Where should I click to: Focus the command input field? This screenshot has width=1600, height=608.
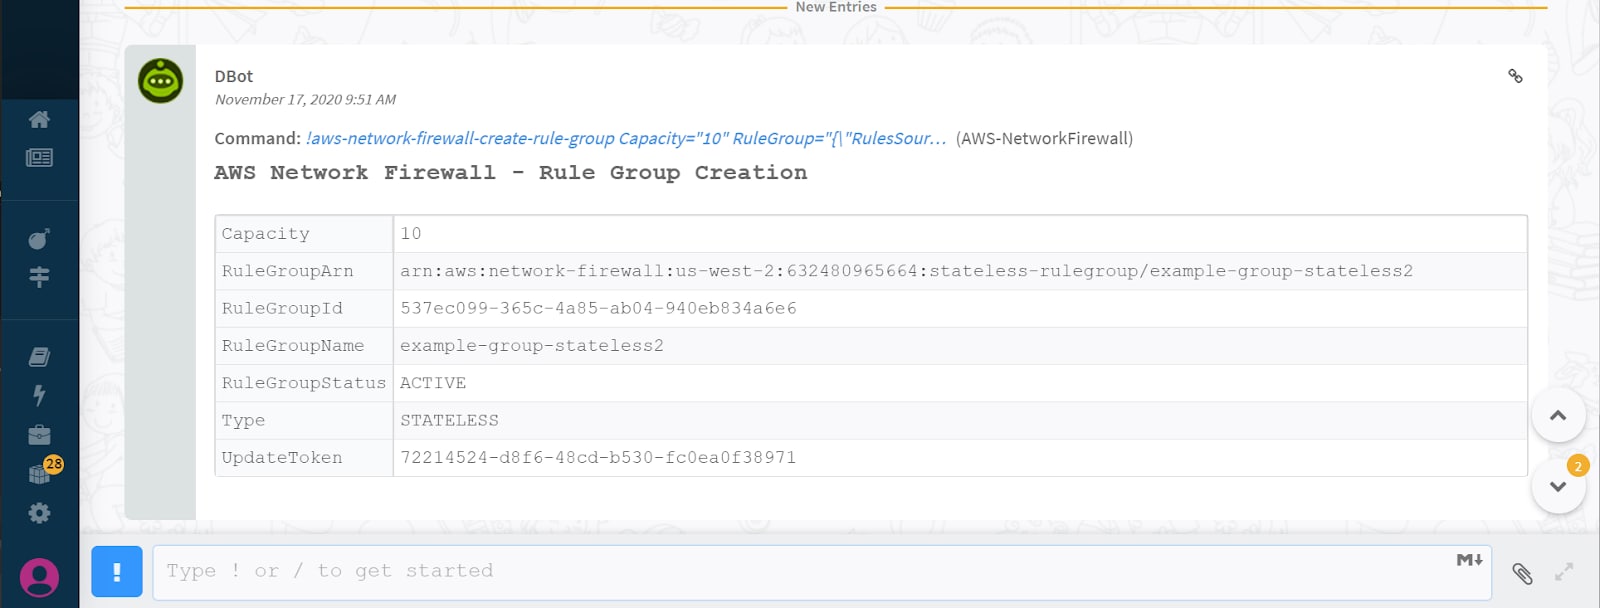pos(822,573)
